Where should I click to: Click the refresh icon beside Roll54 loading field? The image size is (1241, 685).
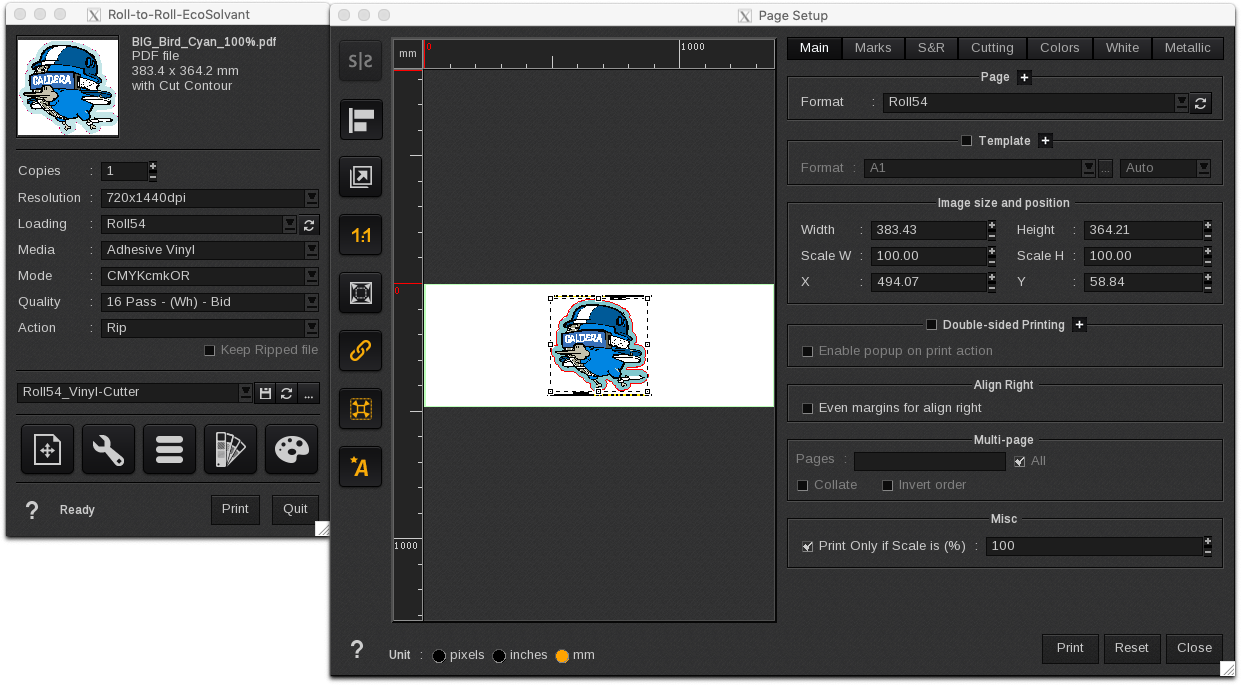click(309, 225)
